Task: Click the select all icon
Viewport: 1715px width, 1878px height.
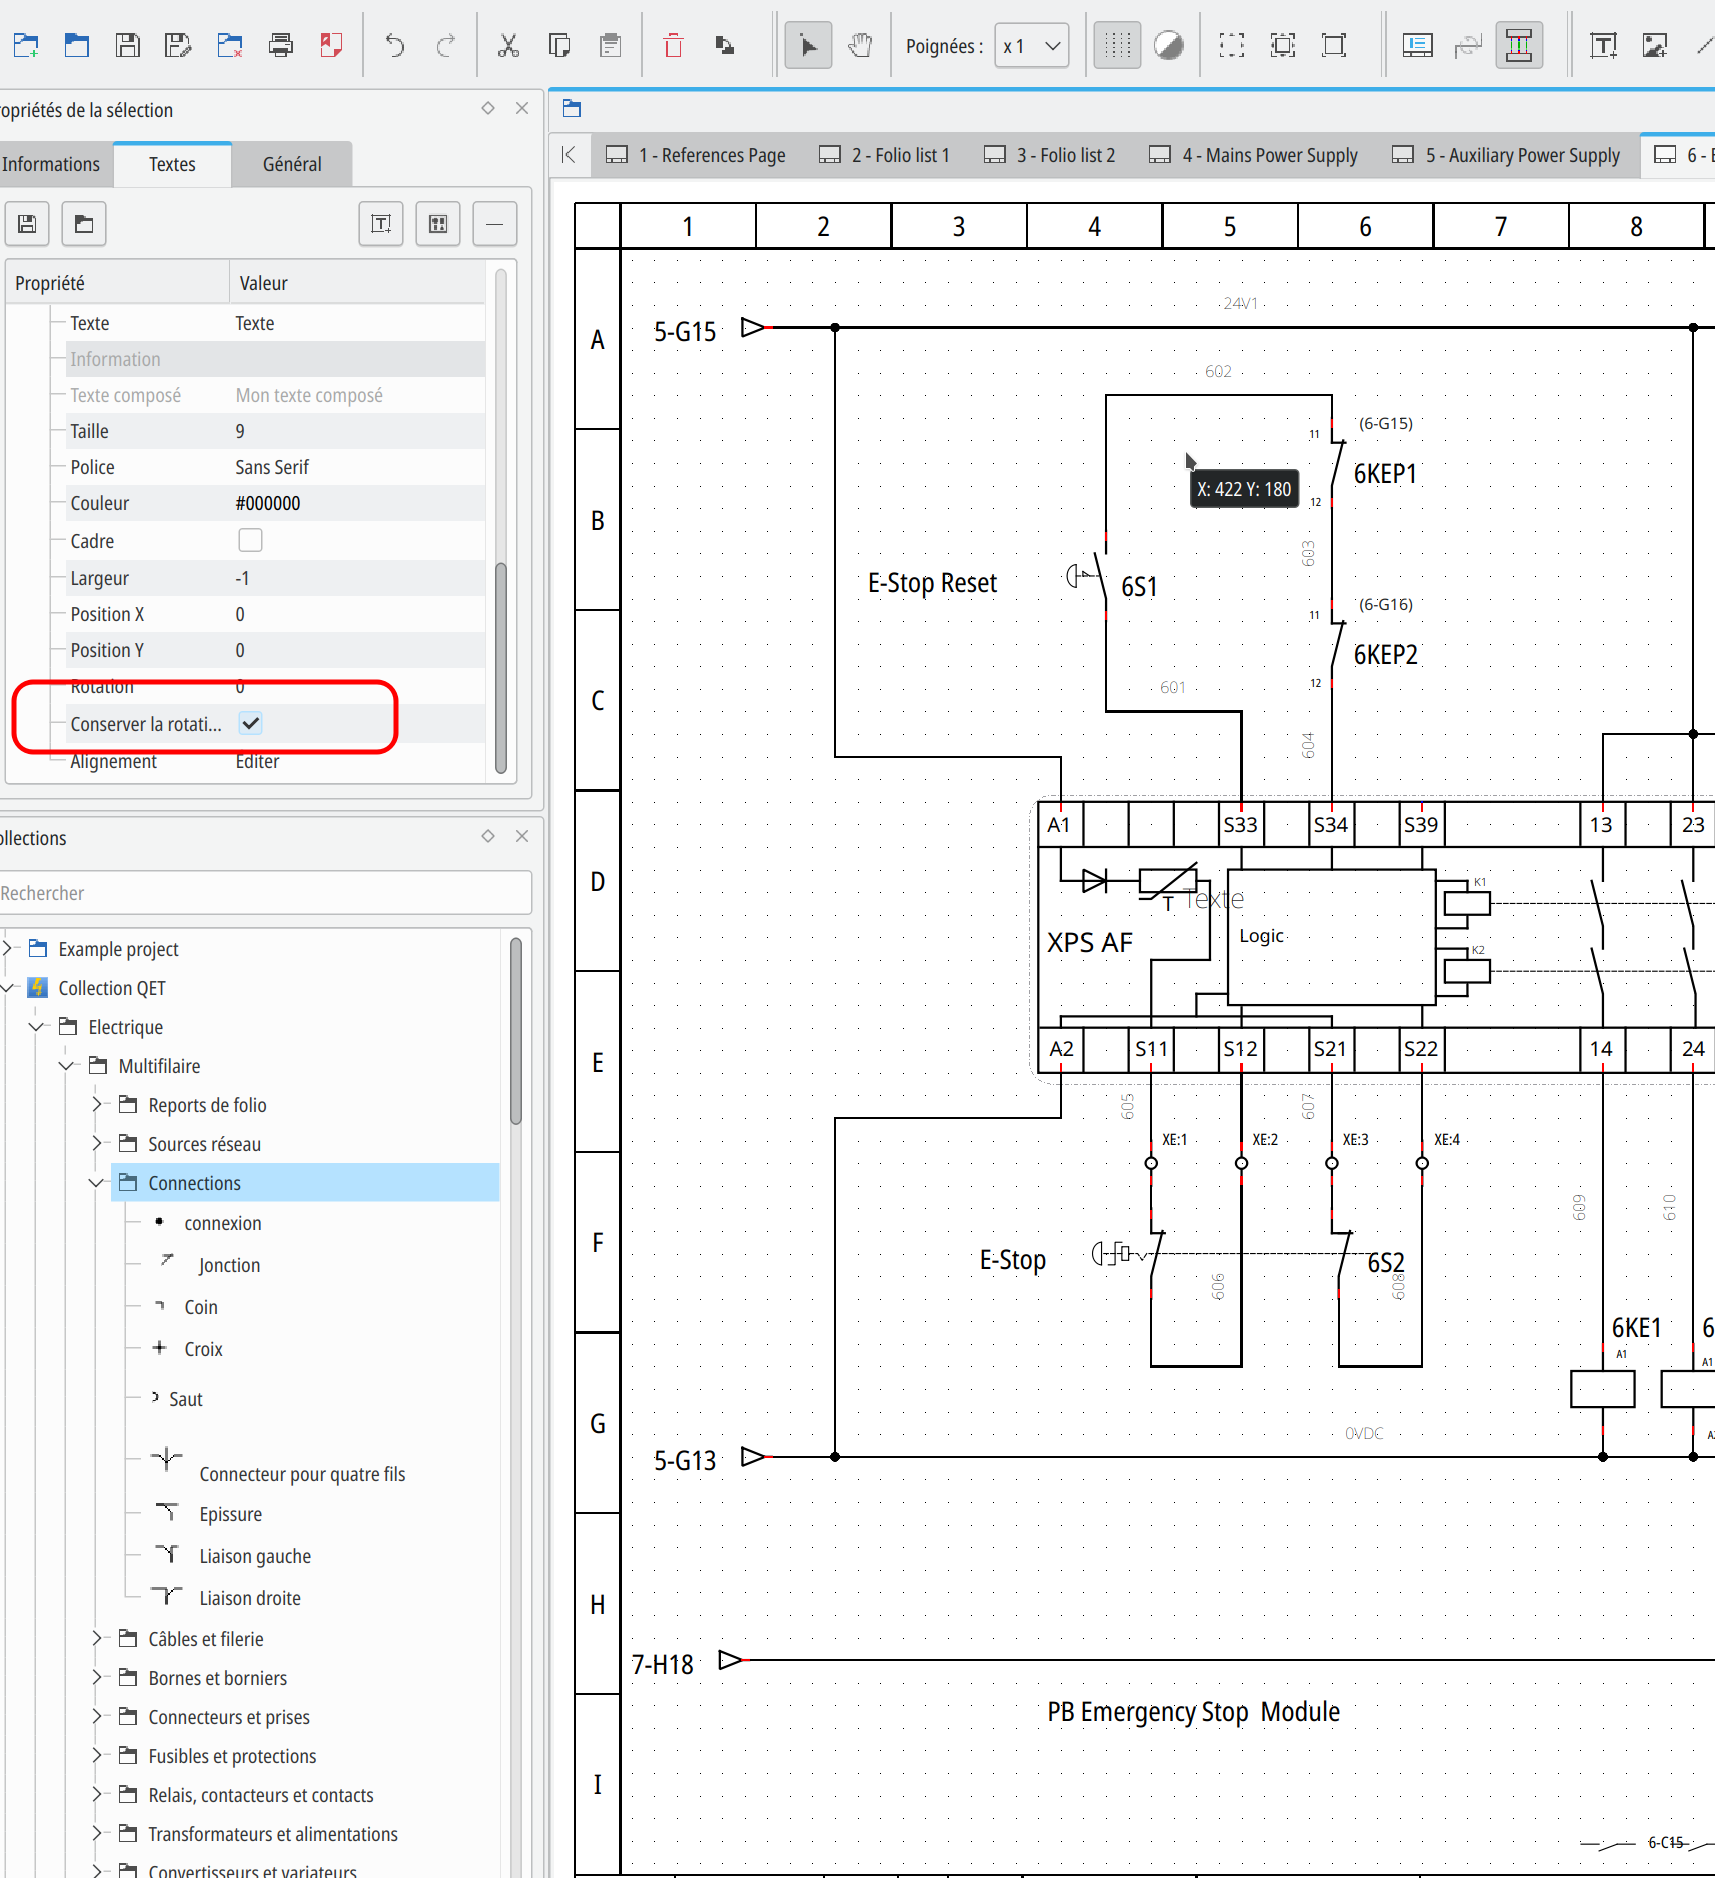Action: [x=1232, y=45]
